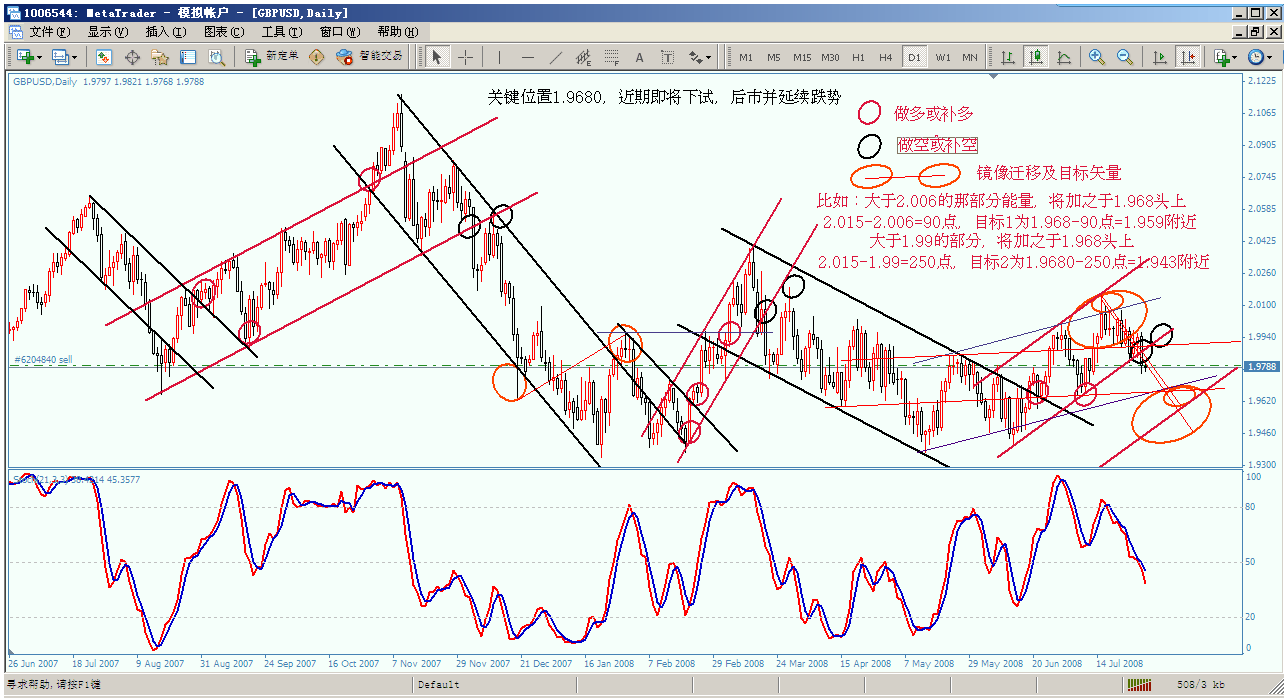Toggle chart Auto Scroll icon

1159,57
